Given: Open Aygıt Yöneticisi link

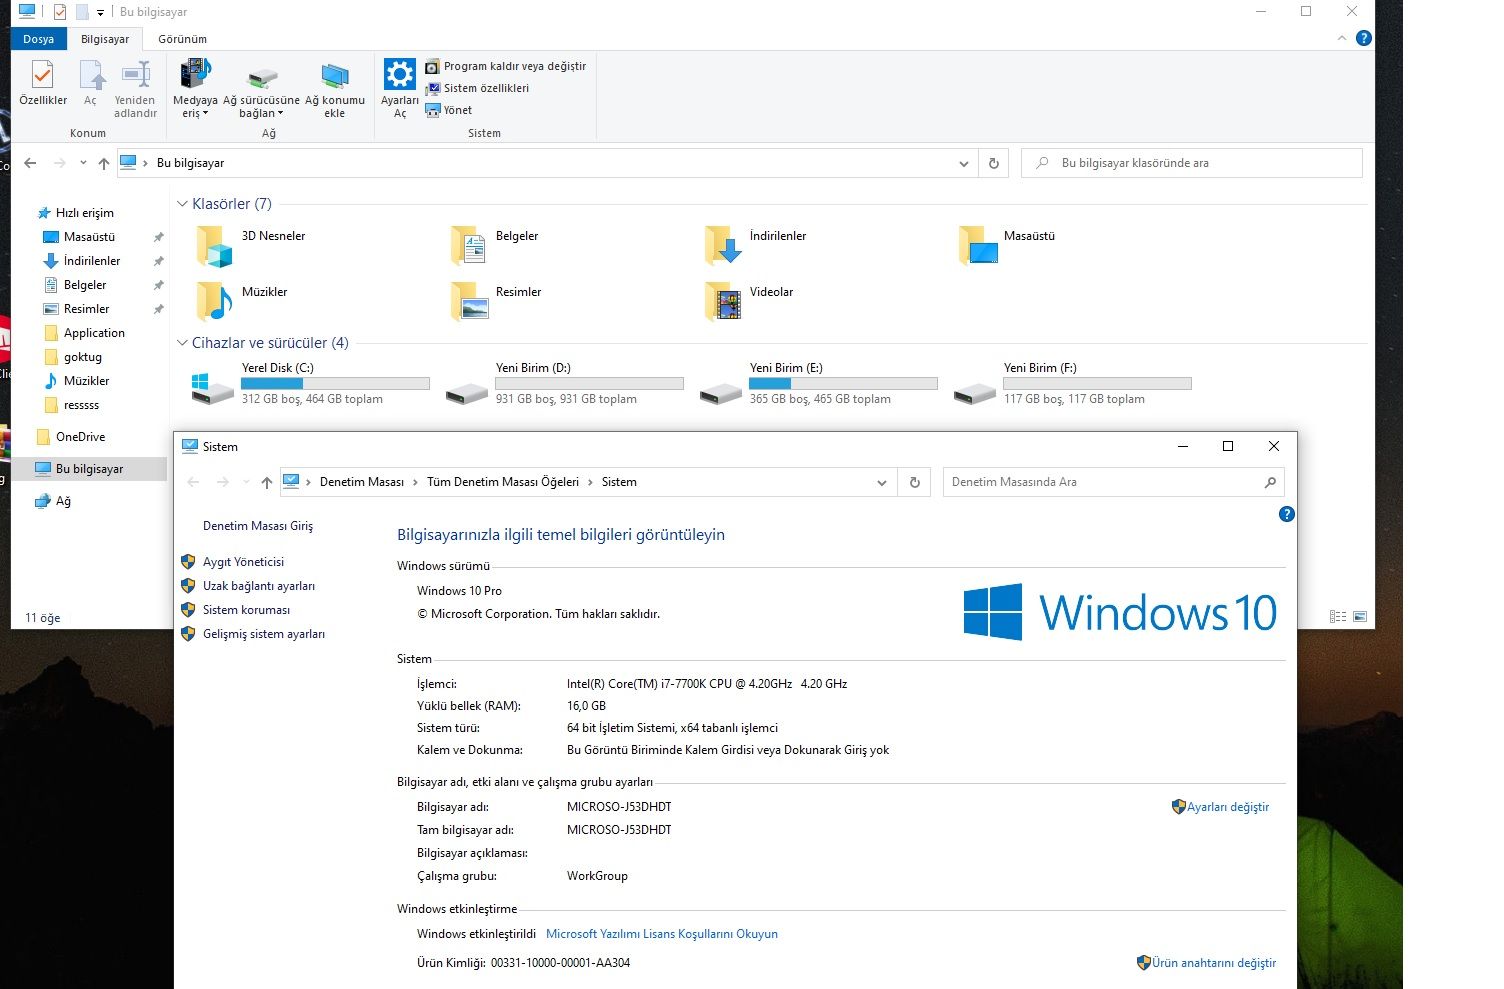Looking at the screenshot, I should [243, 562].
